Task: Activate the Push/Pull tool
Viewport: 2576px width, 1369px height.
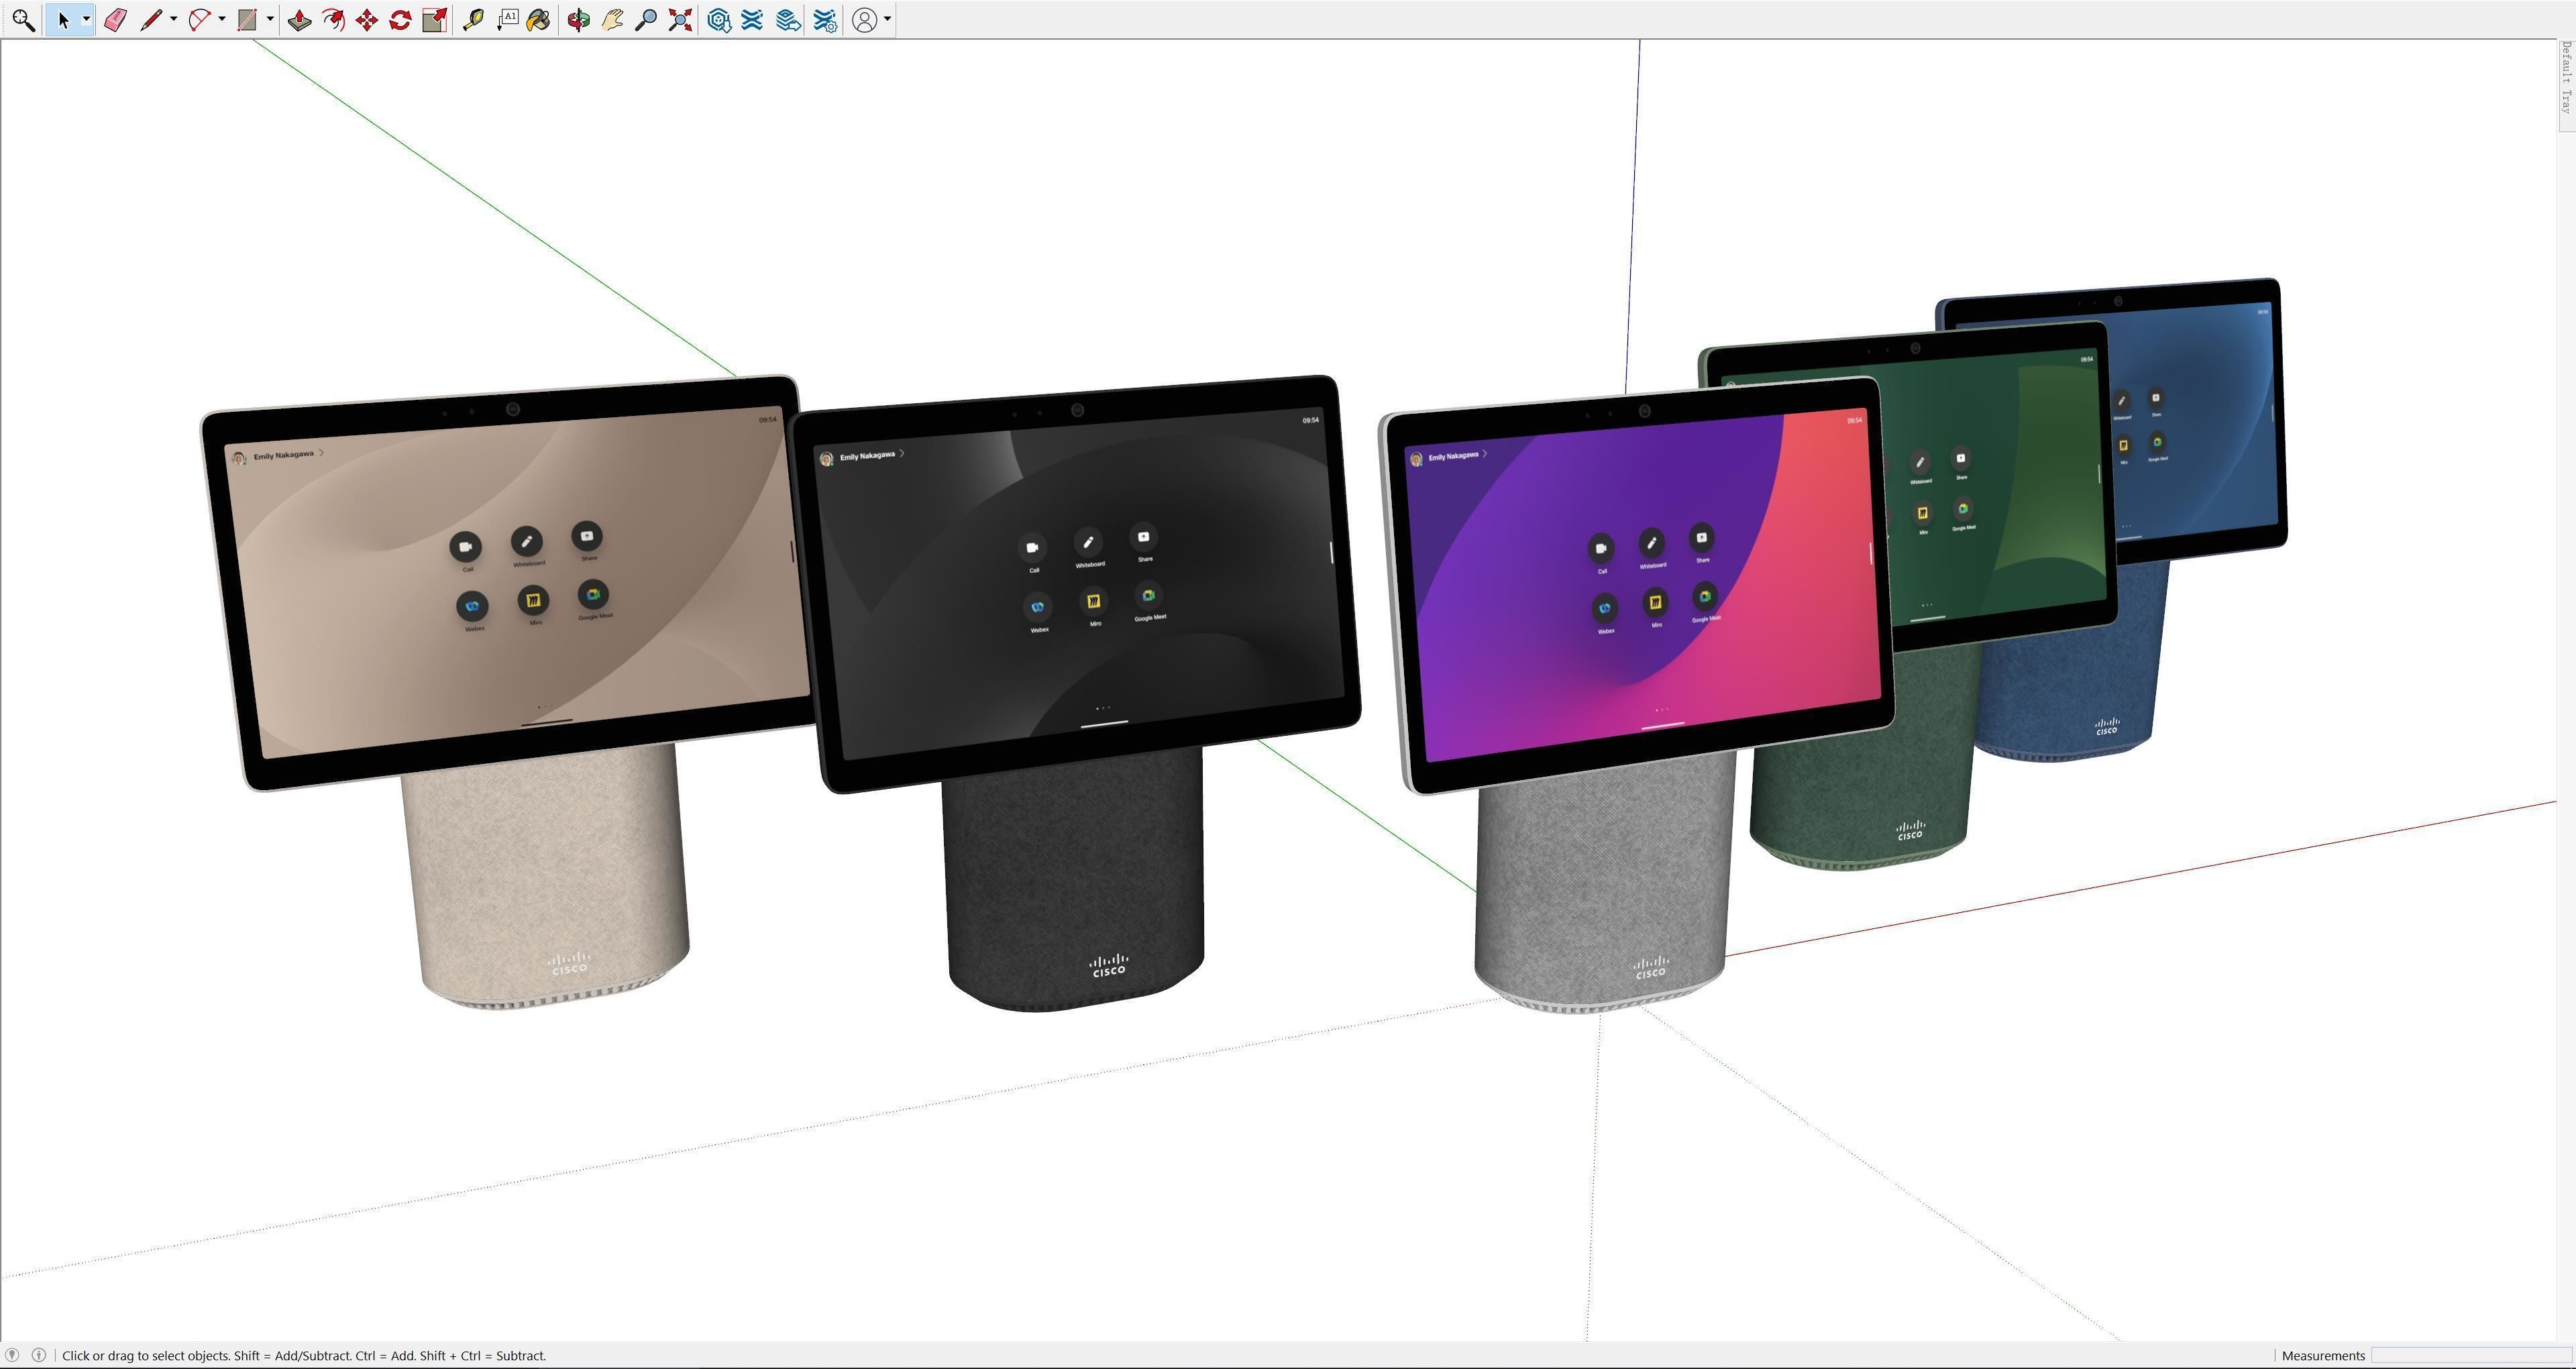Action: tap(299, 19)
